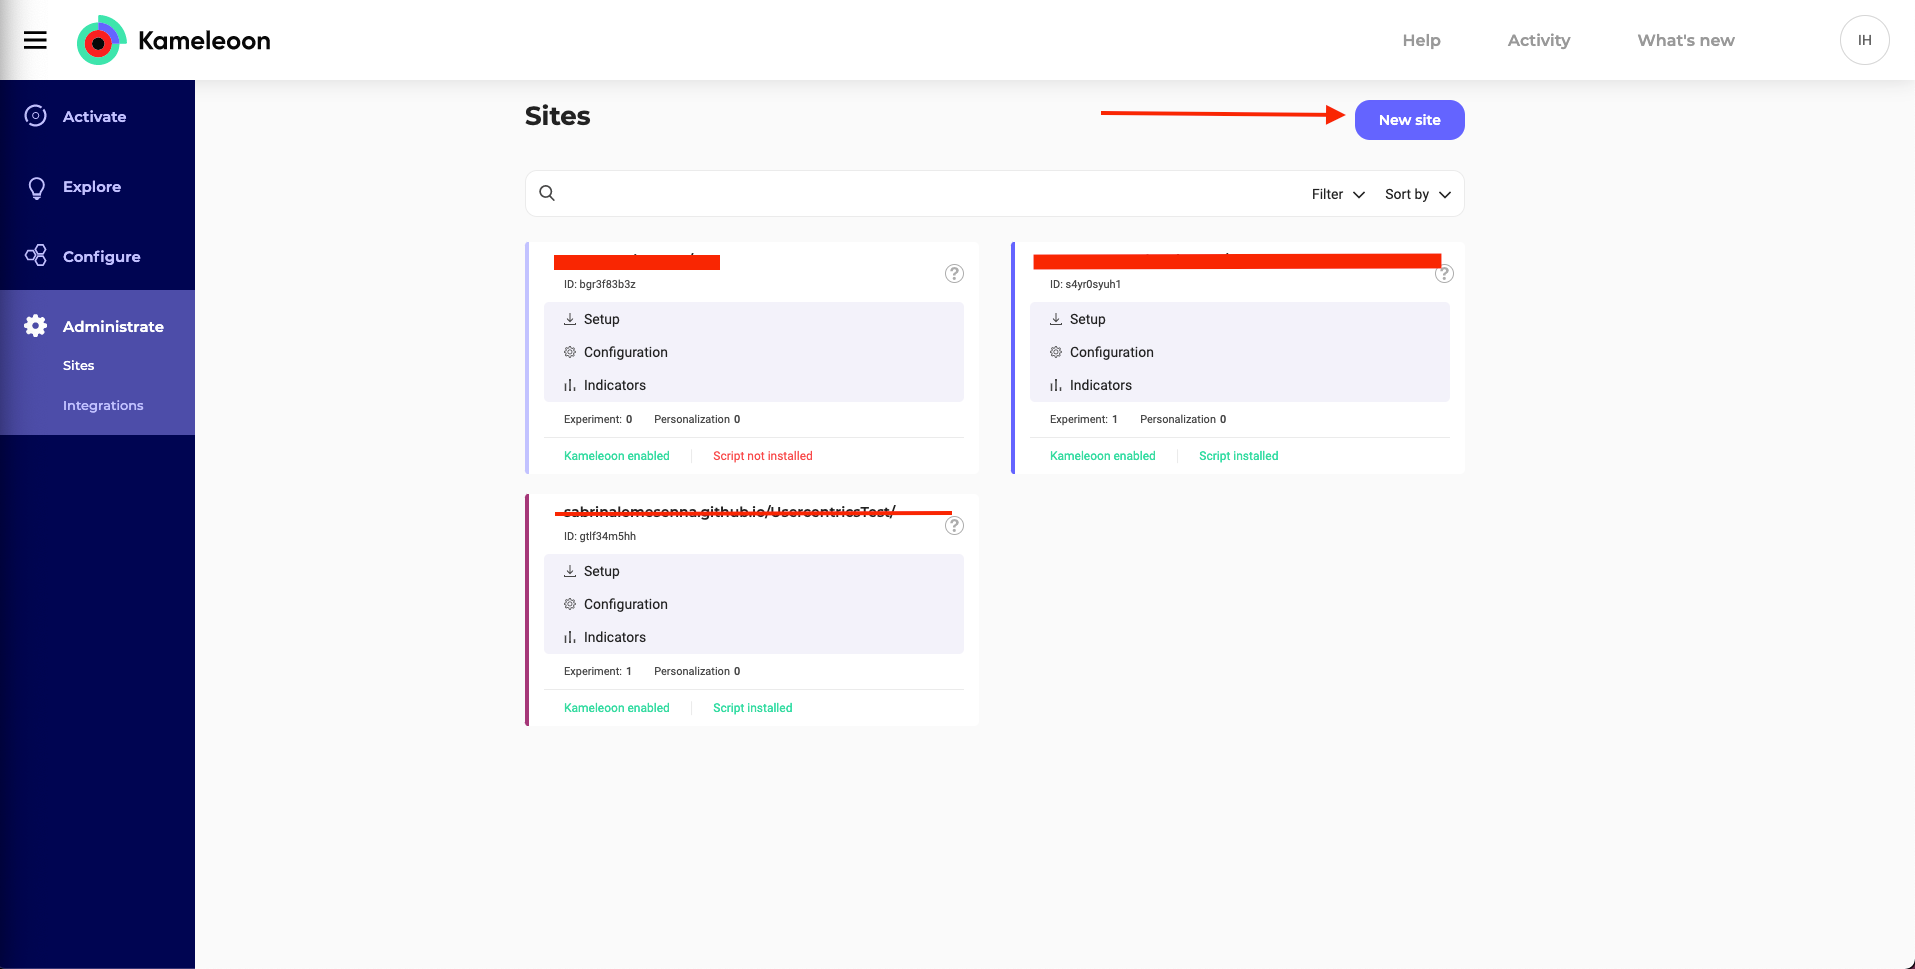Click the Sites page heading
This screenshot has height=969, width=1915.
pyautogui.click(x=557, y=116)
